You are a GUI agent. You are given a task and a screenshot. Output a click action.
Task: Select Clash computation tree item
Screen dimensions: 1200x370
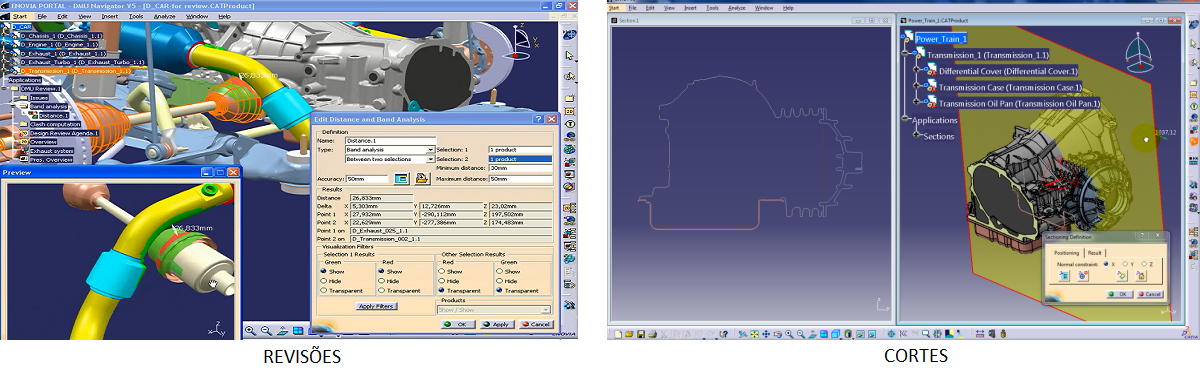click(55, 124)
